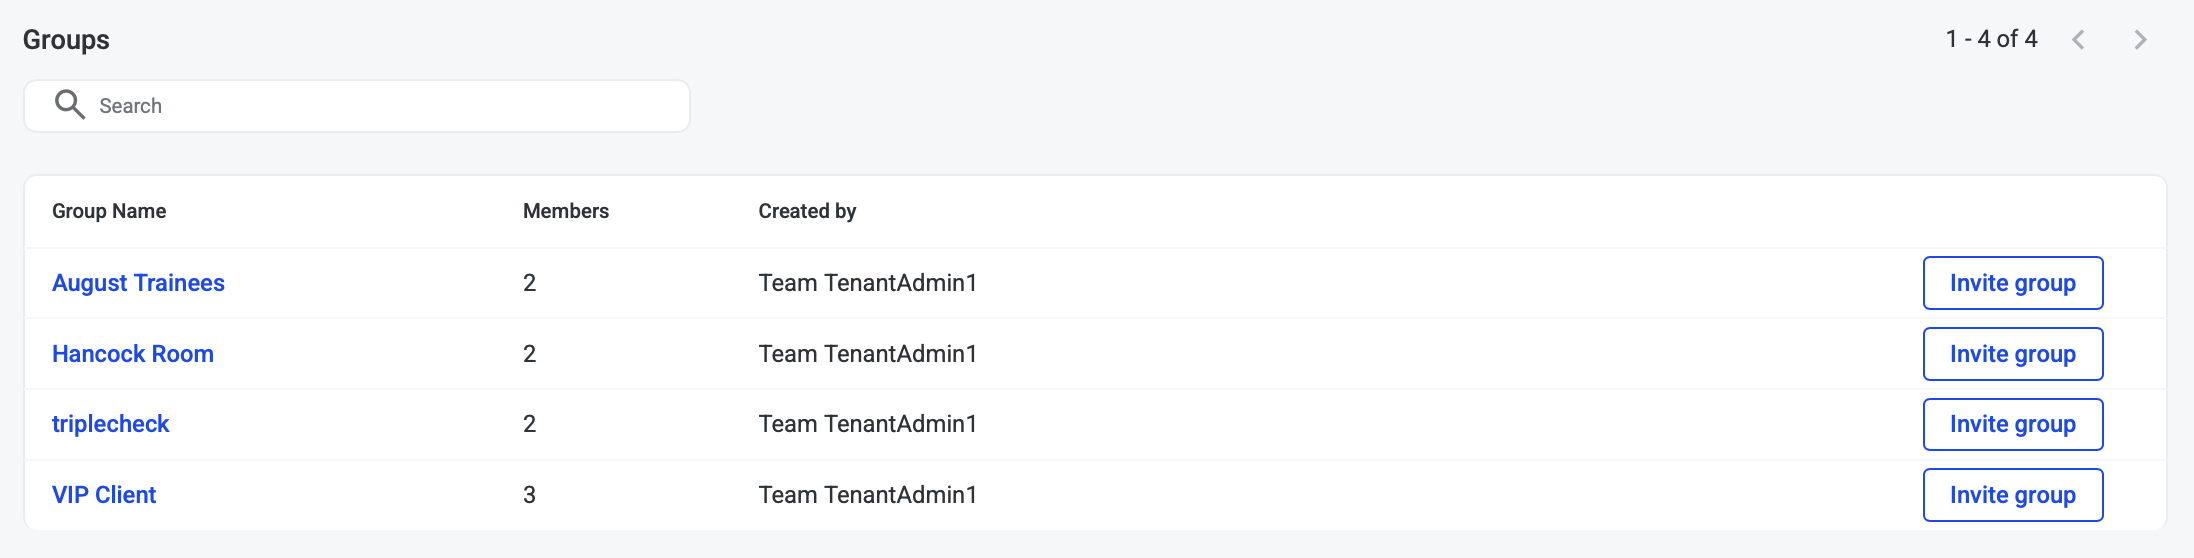Click the 1 - 4 of 4 pagination text
The image size is (2194, 558).
pos(1991,39)
